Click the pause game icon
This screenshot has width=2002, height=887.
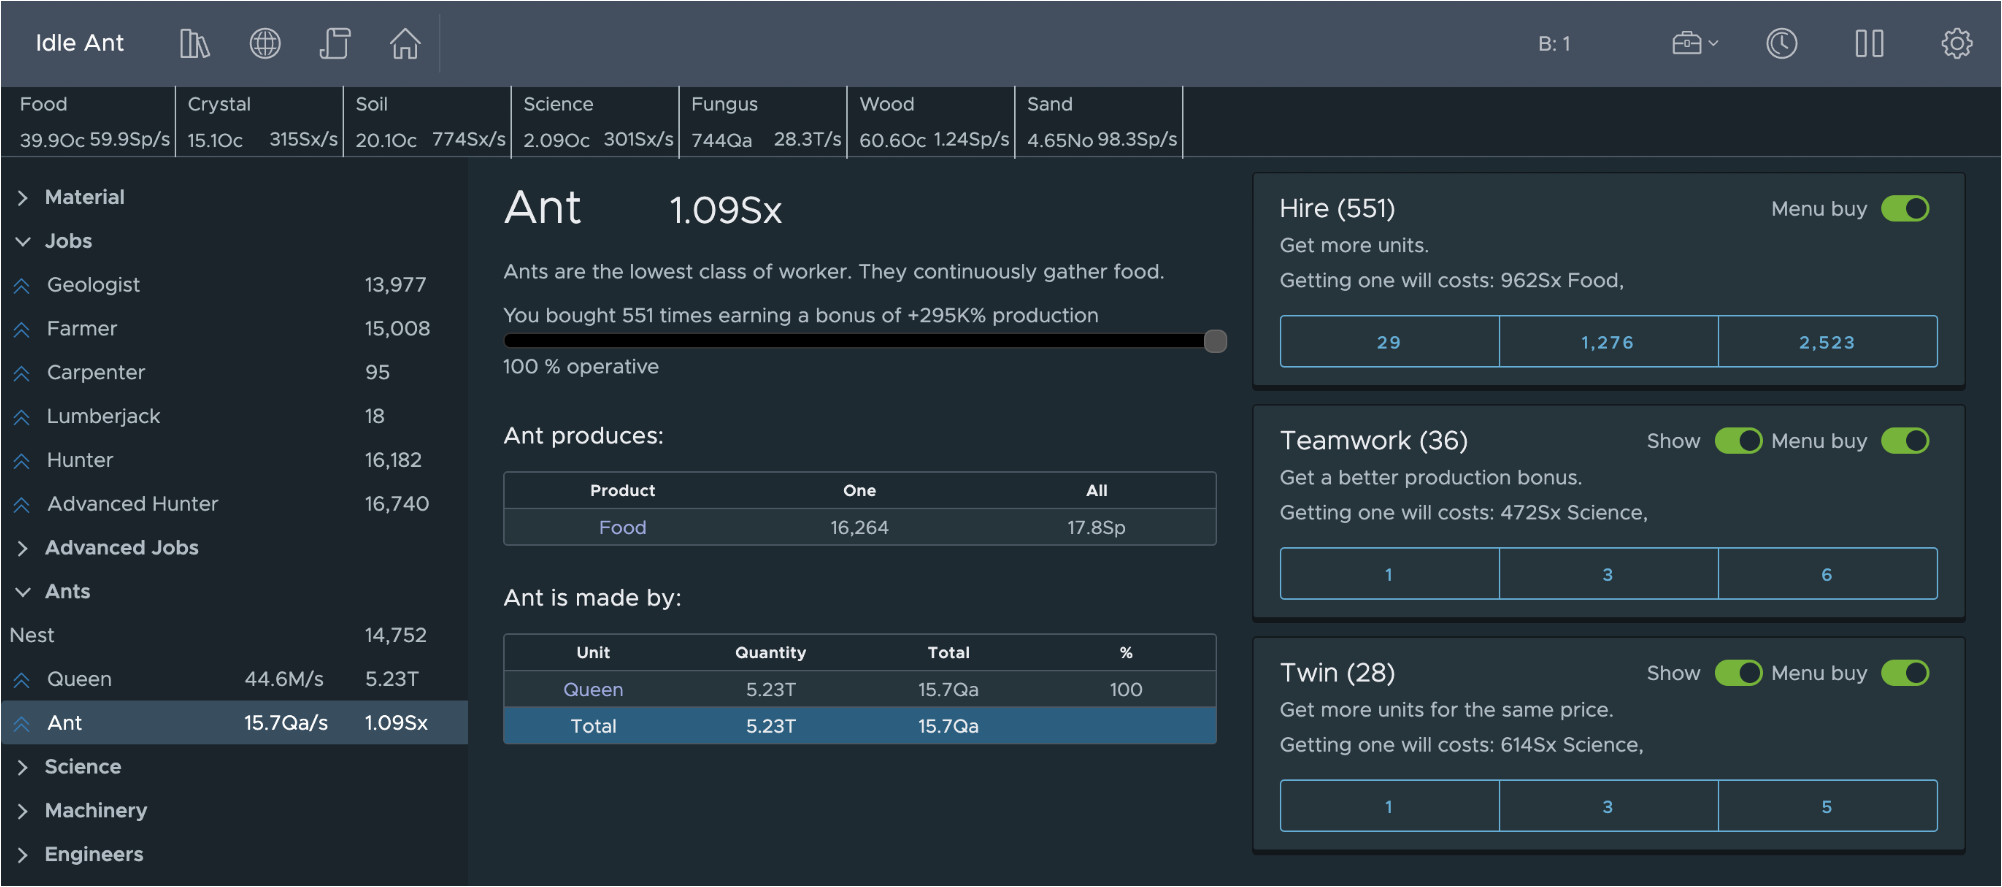[x=1869, y=43]
